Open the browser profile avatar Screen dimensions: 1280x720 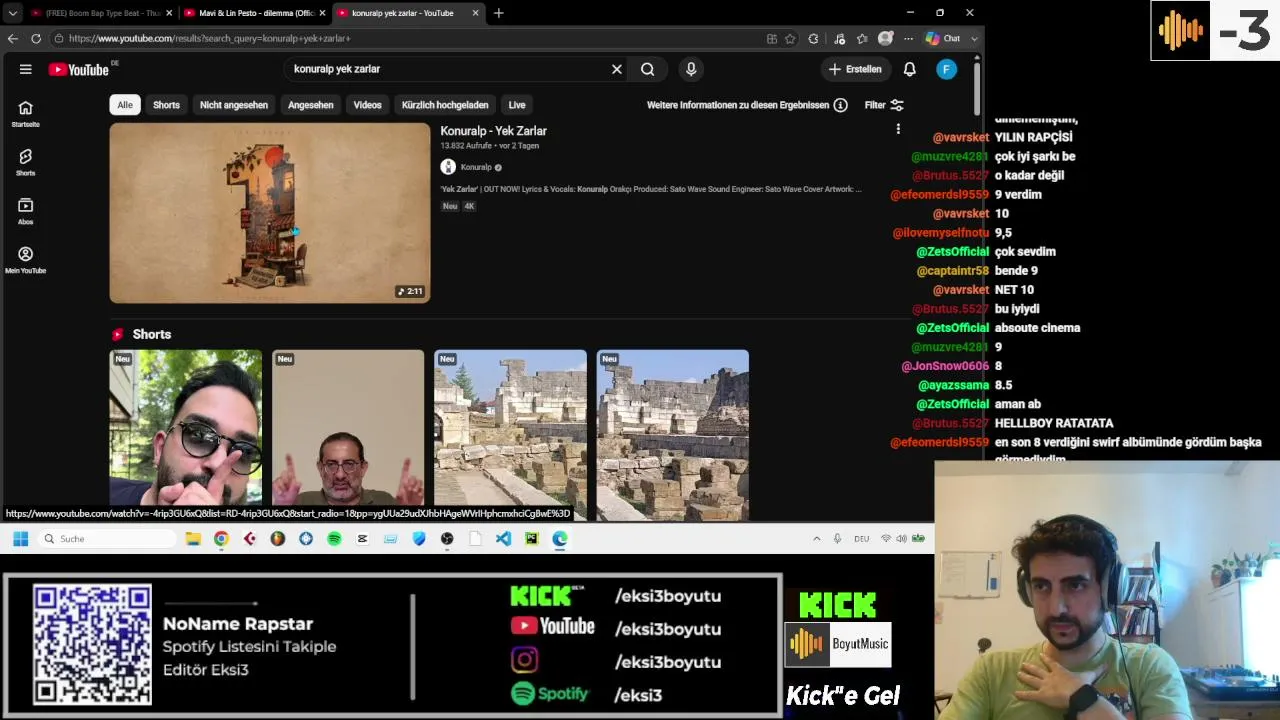[x=885, y=38]
